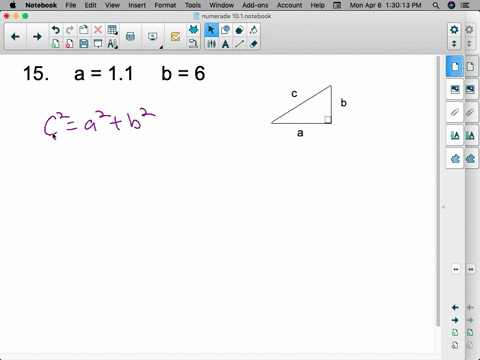This screenshot has height=360, width=480.
Task: Move toolbar using up-down arrows button
Action: (x=454, y=44)
